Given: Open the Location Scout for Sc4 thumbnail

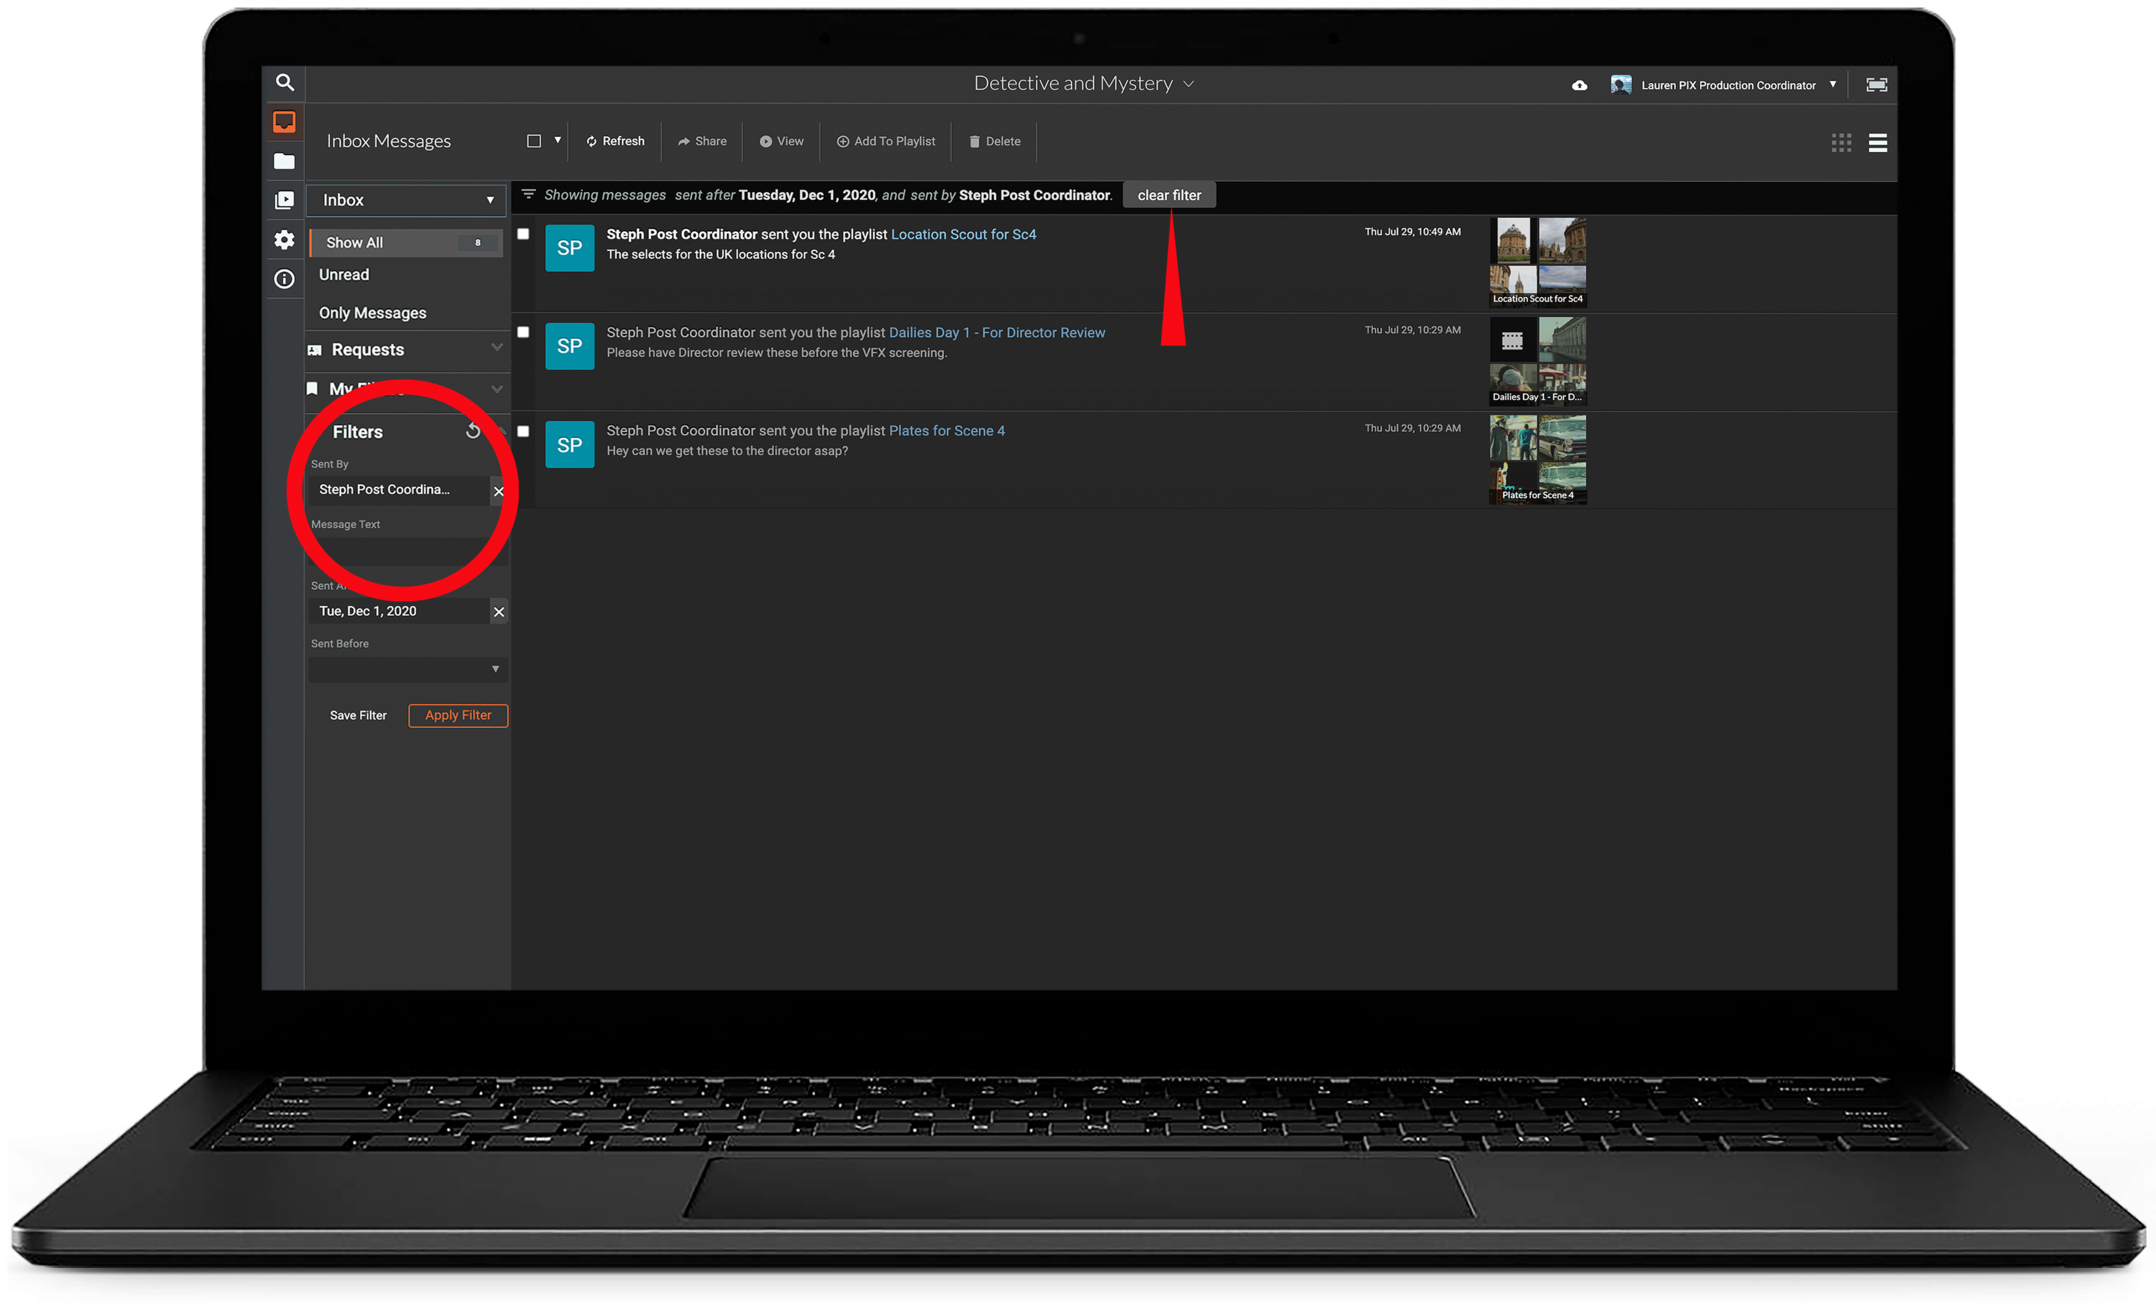Looking at the screenshot, I should (1537, 262).
